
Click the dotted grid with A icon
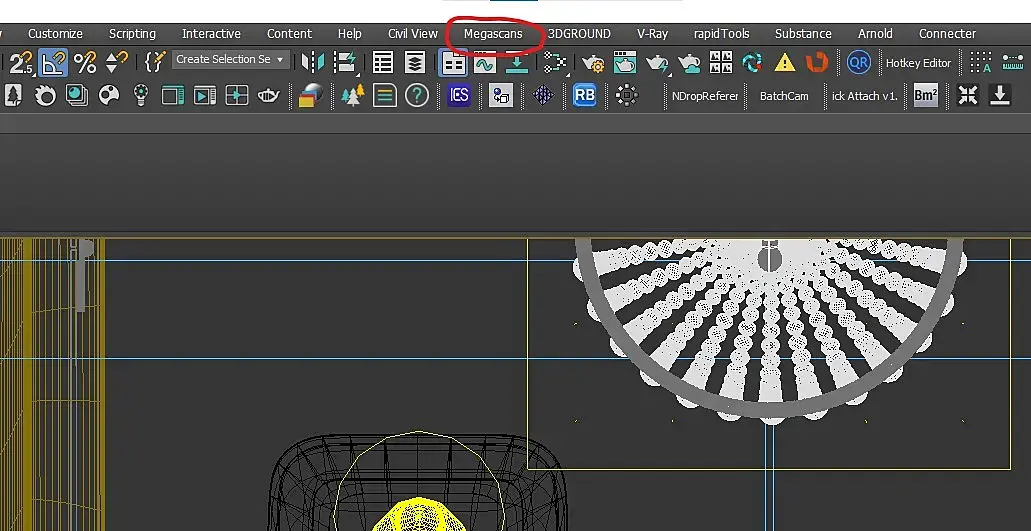click(980, 63)
